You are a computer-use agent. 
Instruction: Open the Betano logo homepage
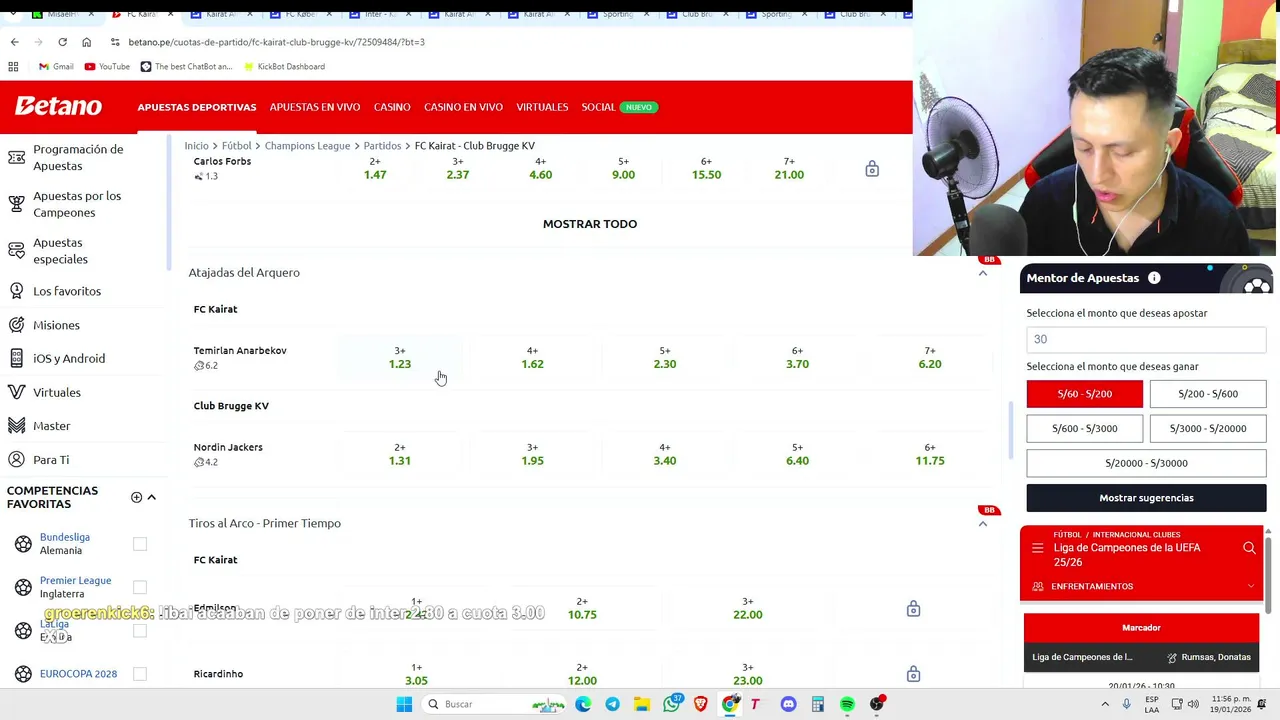click(x=58, y=106)
